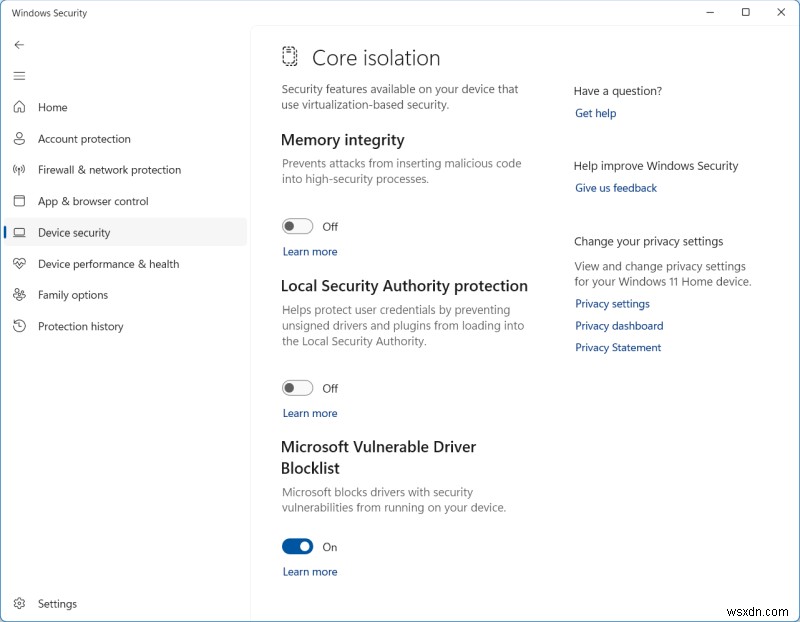Disable Microsoft Vulnerable Driver Blocklist toggle
Image resolution: width=800 pixels, height=622 pixels.
[x=297, y=546]
